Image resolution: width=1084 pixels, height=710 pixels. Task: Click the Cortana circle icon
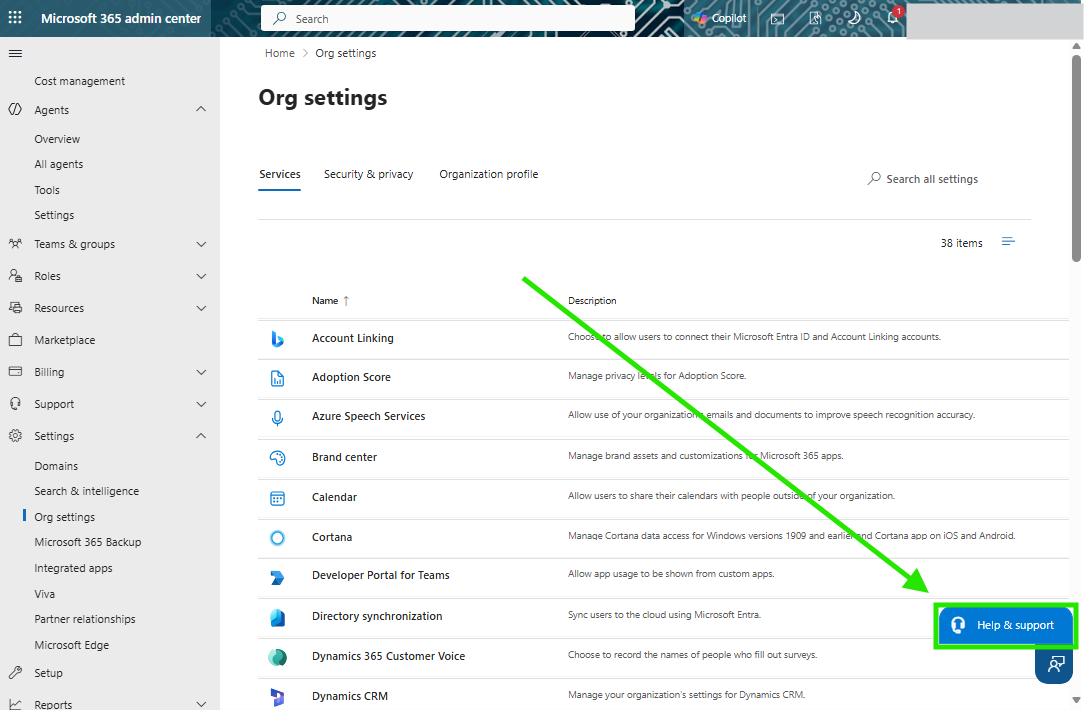277,538
